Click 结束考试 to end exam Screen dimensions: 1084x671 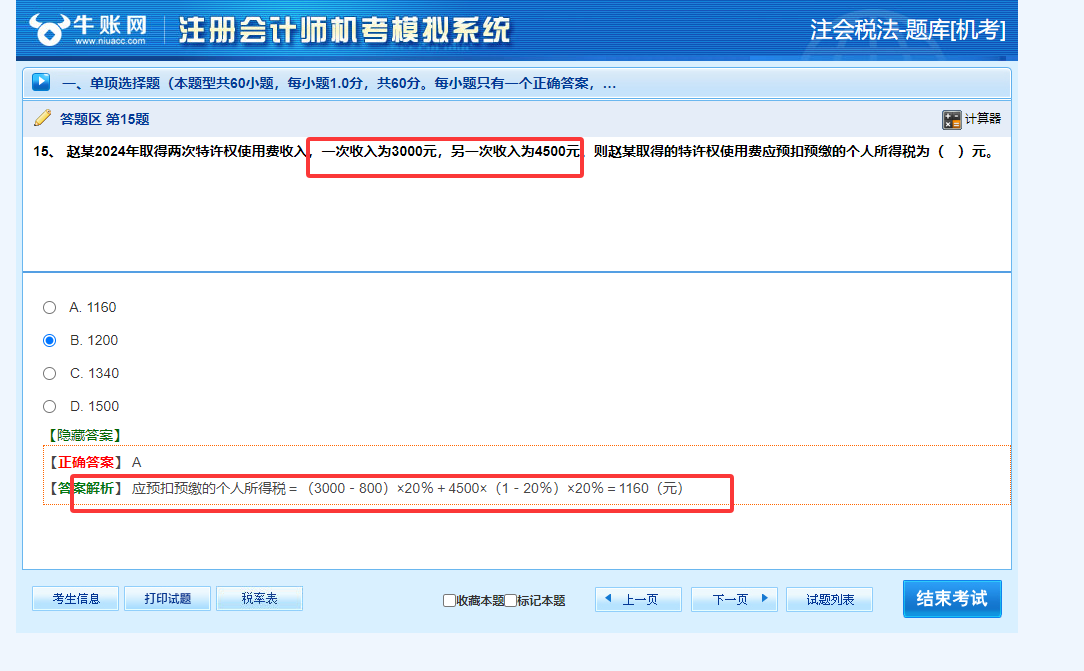tap(952, 598)
